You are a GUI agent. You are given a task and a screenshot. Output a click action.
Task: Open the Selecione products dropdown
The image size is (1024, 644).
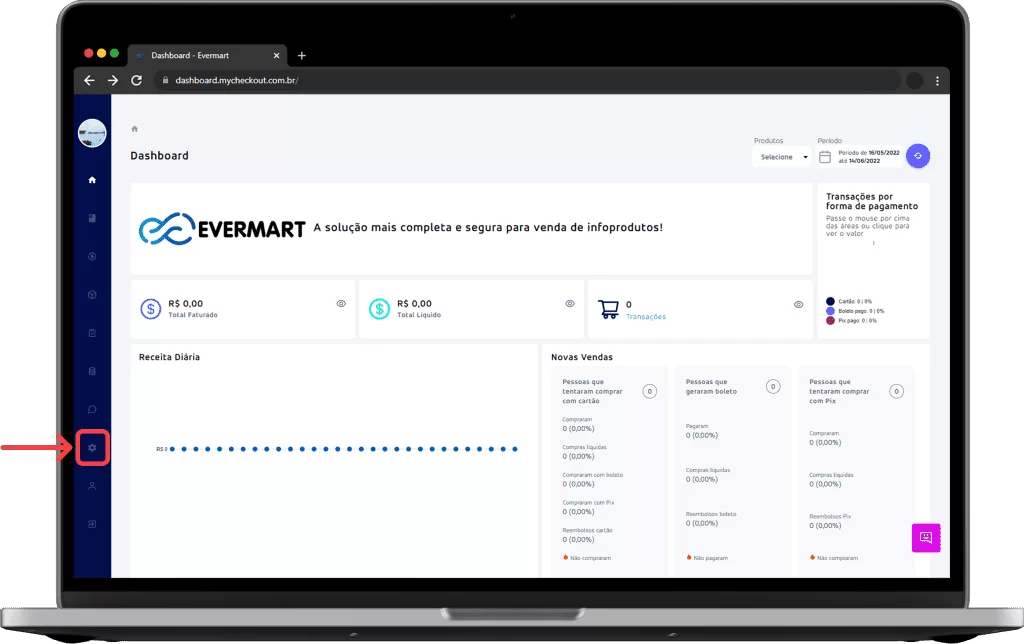pyautogui.click(x=781, y=156)
